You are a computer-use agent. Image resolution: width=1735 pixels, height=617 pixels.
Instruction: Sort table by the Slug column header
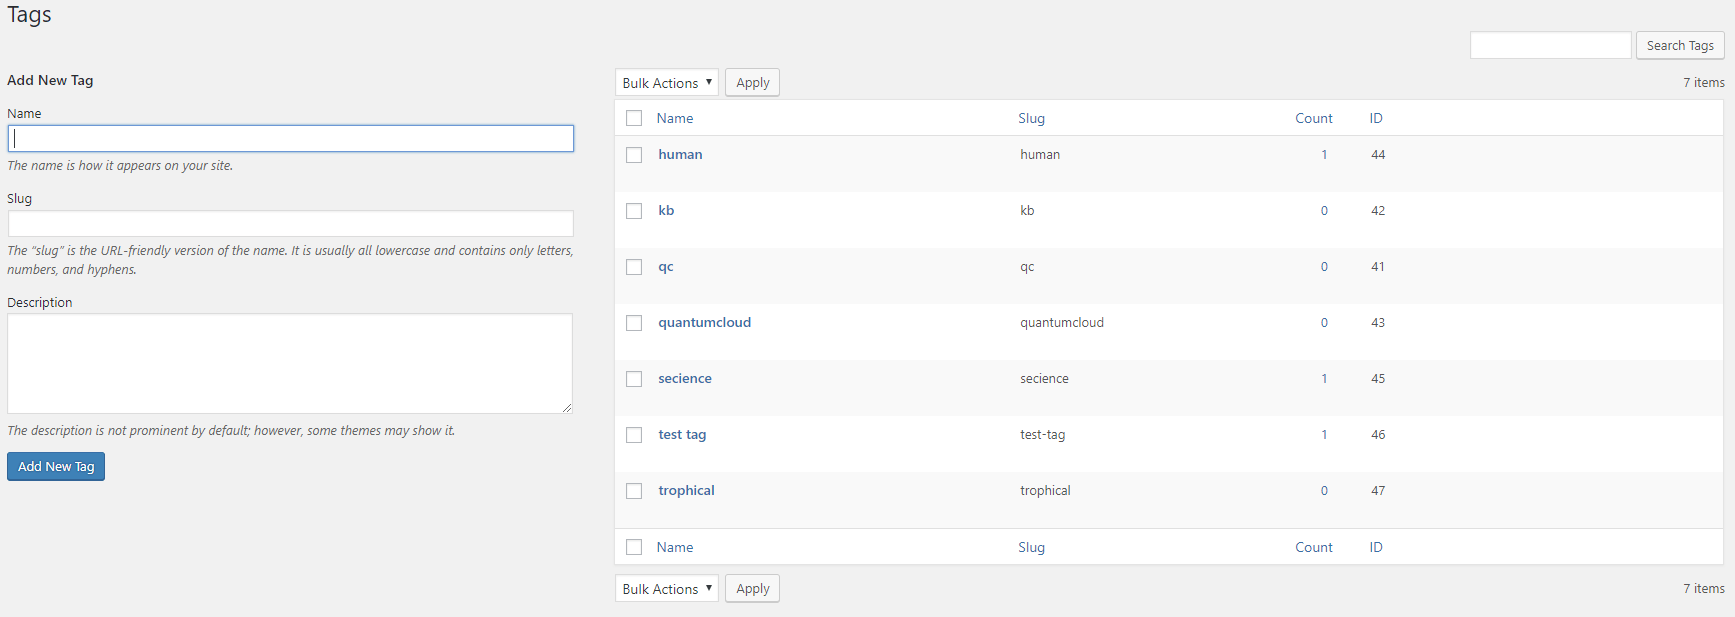coord(1031,118)
